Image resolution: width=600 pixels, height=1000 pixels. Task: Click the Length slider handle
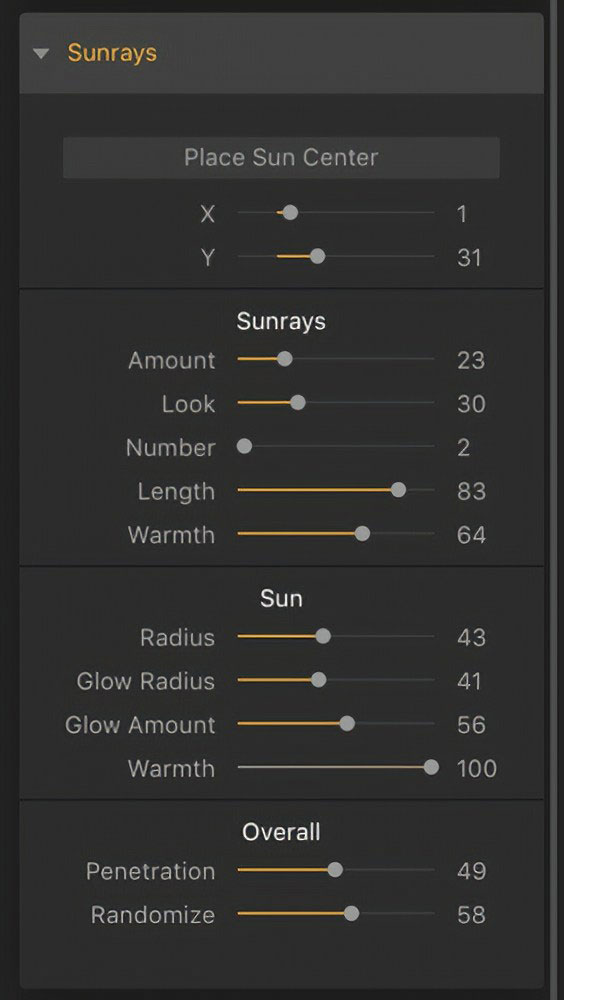point(398,491)
